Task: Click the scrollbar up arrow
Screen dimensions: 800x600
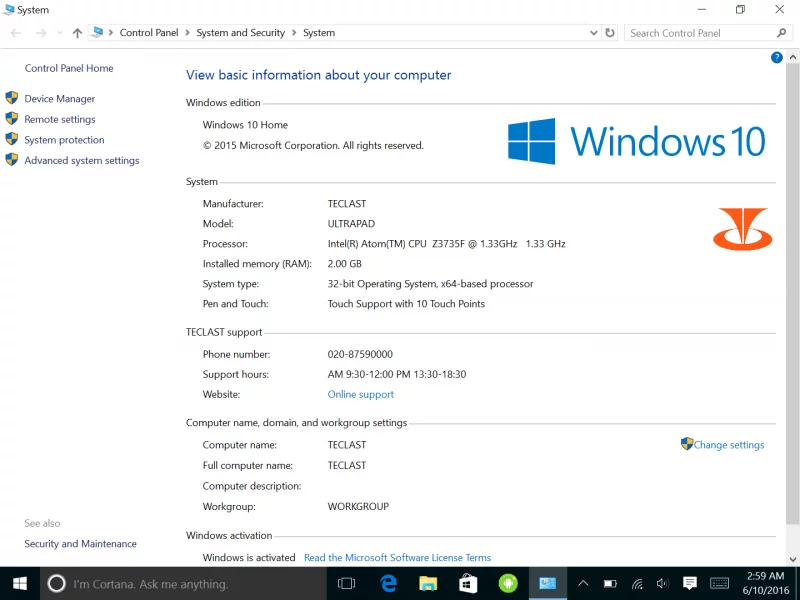Action: coord(793,57)
